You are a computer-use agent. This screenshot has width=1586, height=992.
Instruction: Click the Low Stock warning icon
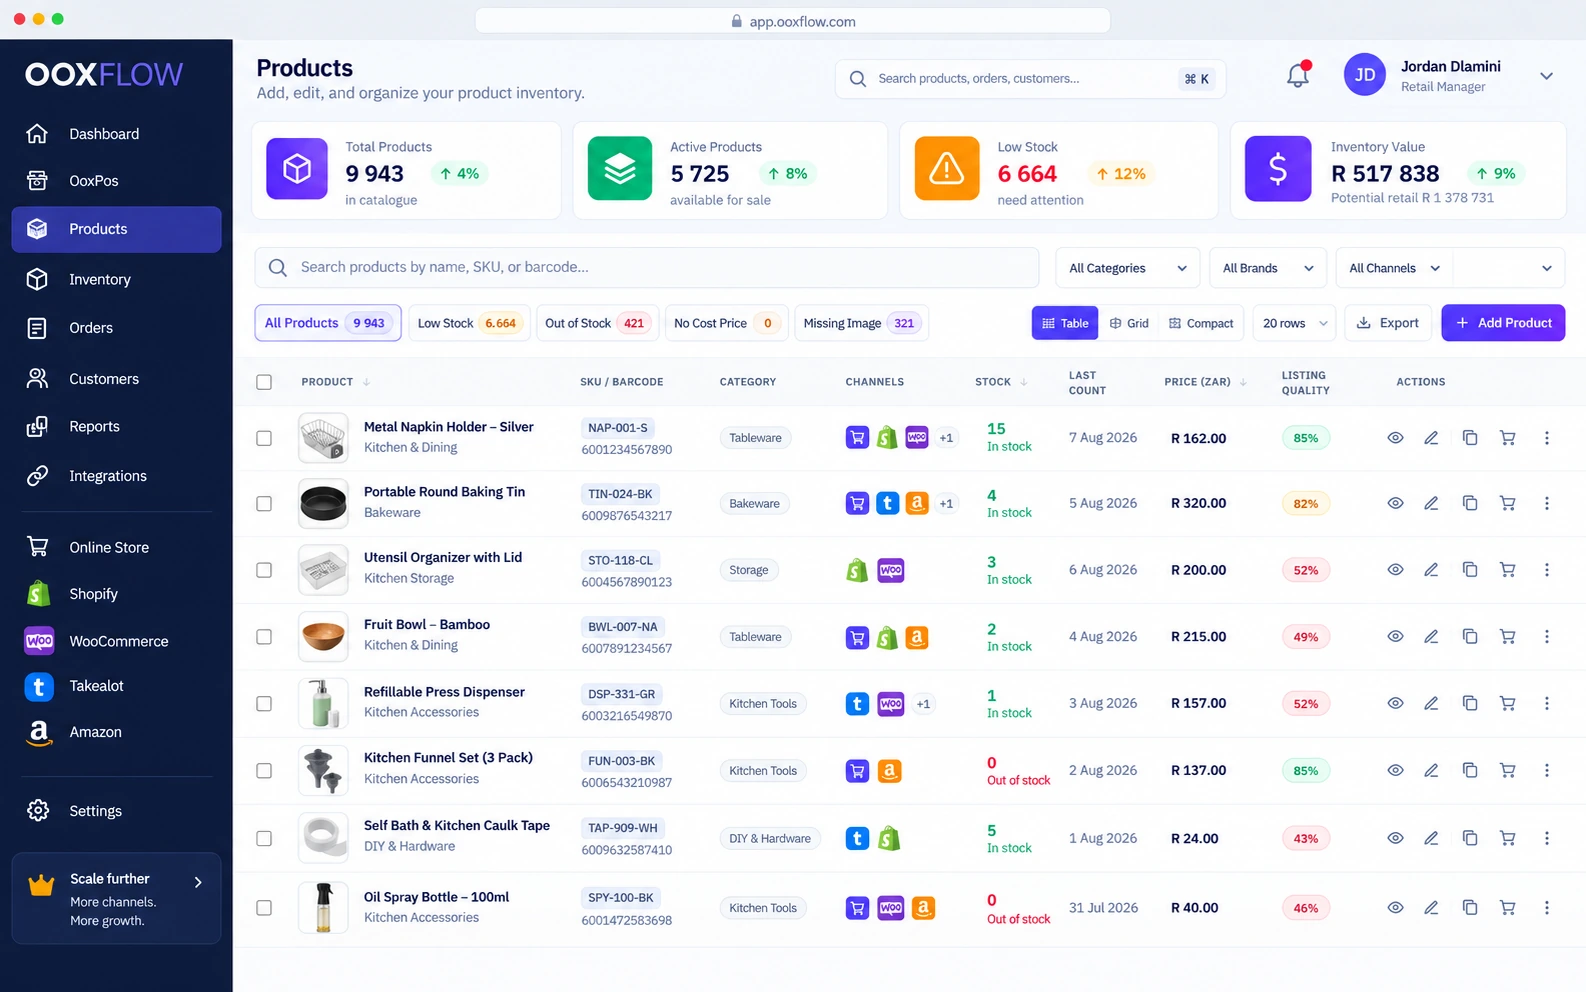[946, 169]
